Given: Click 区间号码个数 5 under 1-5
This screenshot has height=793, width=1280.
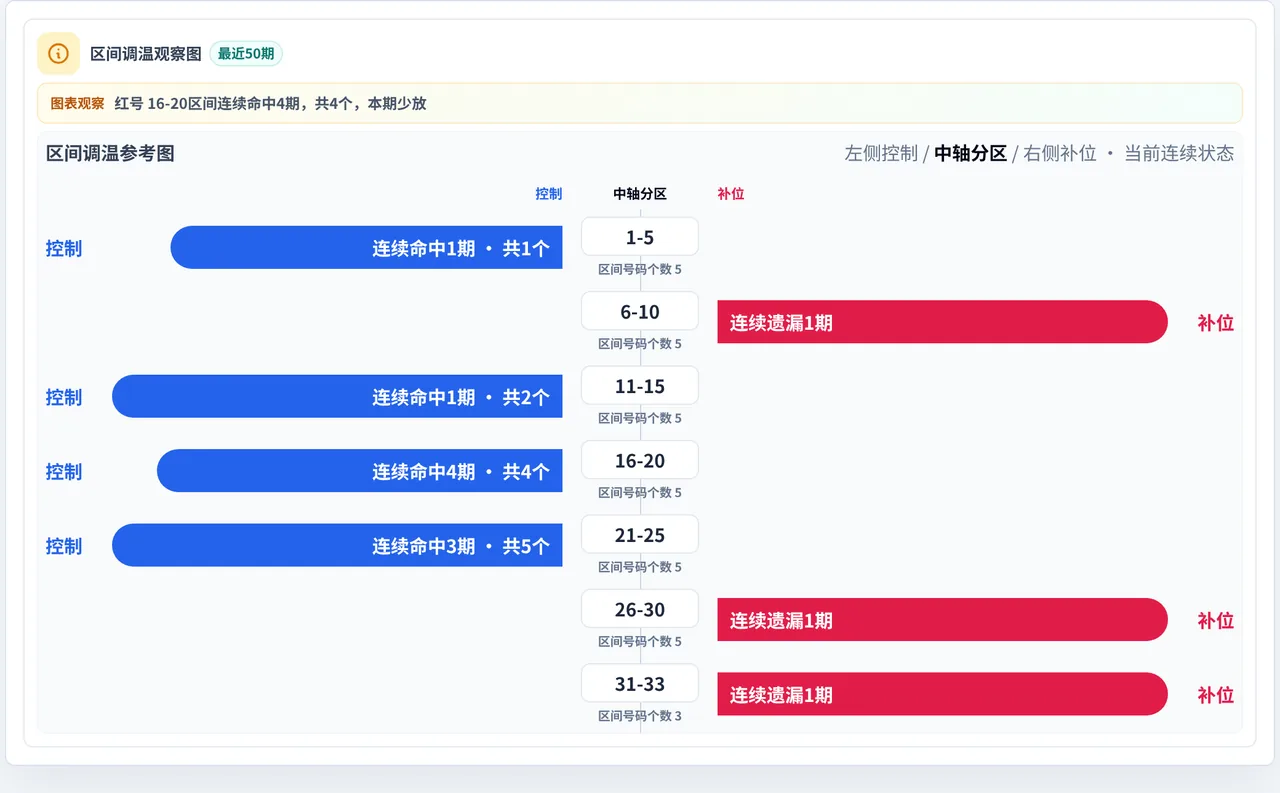Looking at the screenshot, I should 640,269.
